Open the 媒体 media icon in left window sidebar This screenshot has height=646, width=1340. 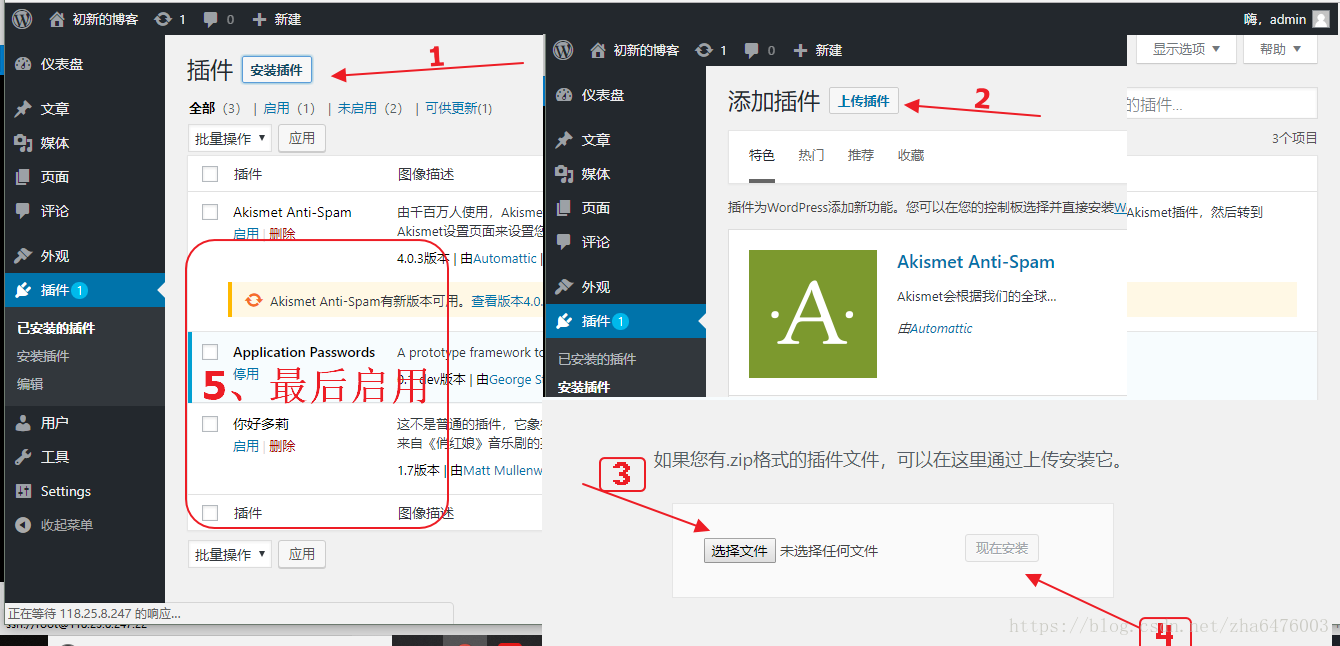coord(23,143)
